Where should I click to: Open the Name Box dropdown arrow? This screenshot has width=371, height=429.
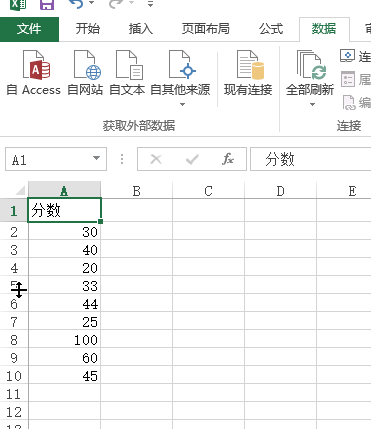97,158
